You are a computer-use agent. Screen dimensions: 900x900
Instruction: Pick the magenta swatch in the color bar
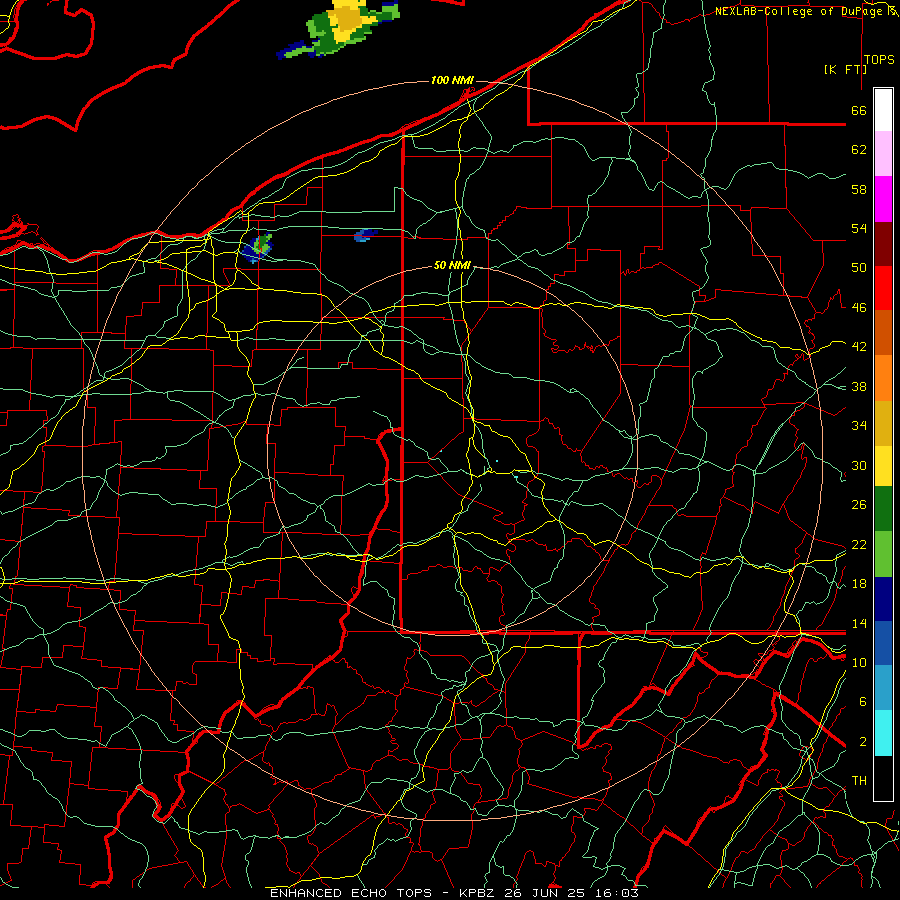[x=883, y=199]
